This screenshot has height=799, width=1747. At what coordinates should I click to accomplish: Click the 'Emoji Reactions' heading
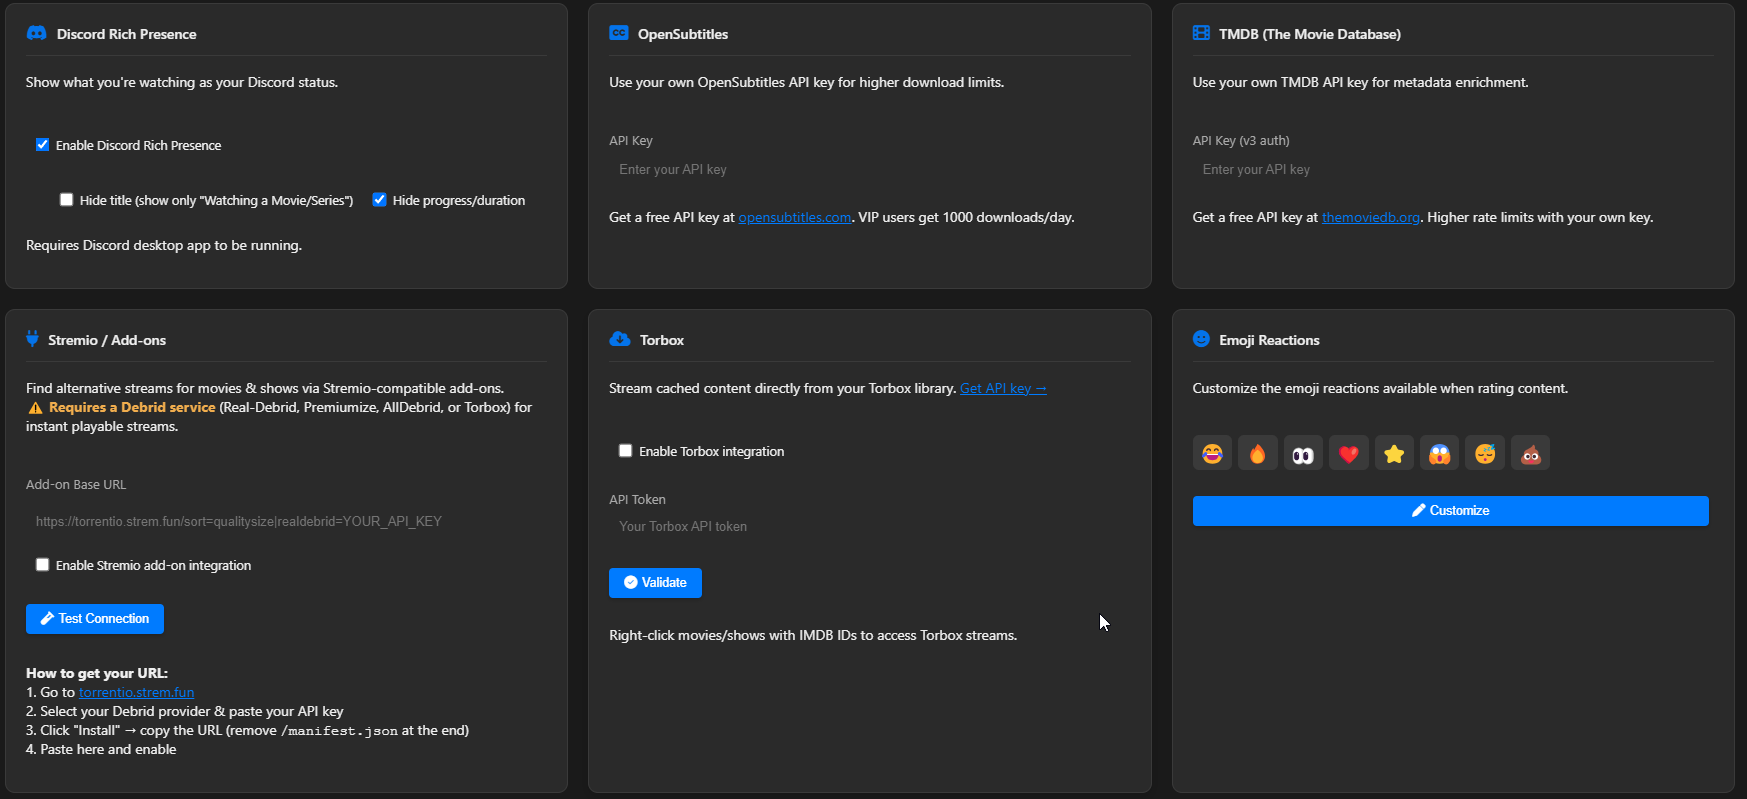pyautogui.click(x=1269, y=340)
